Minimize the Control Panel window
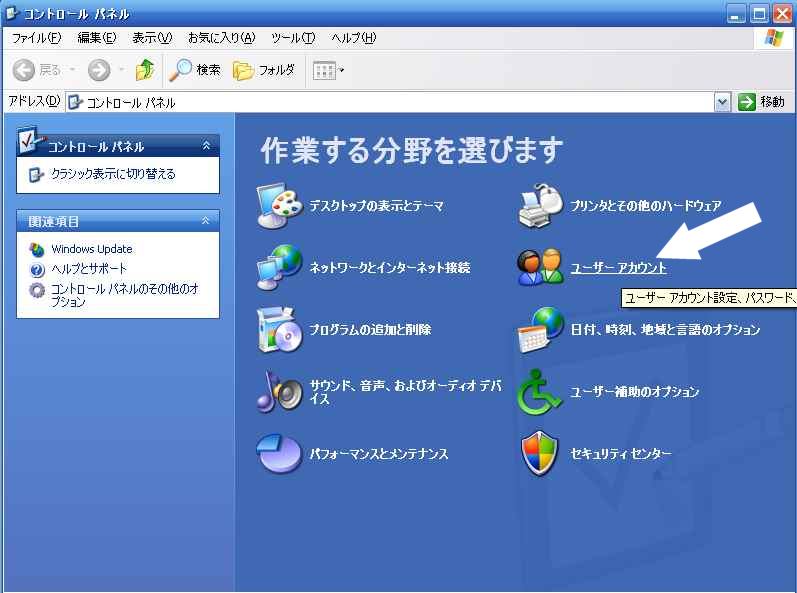Screen dimensions: 797x593 (x=735, y=14)
